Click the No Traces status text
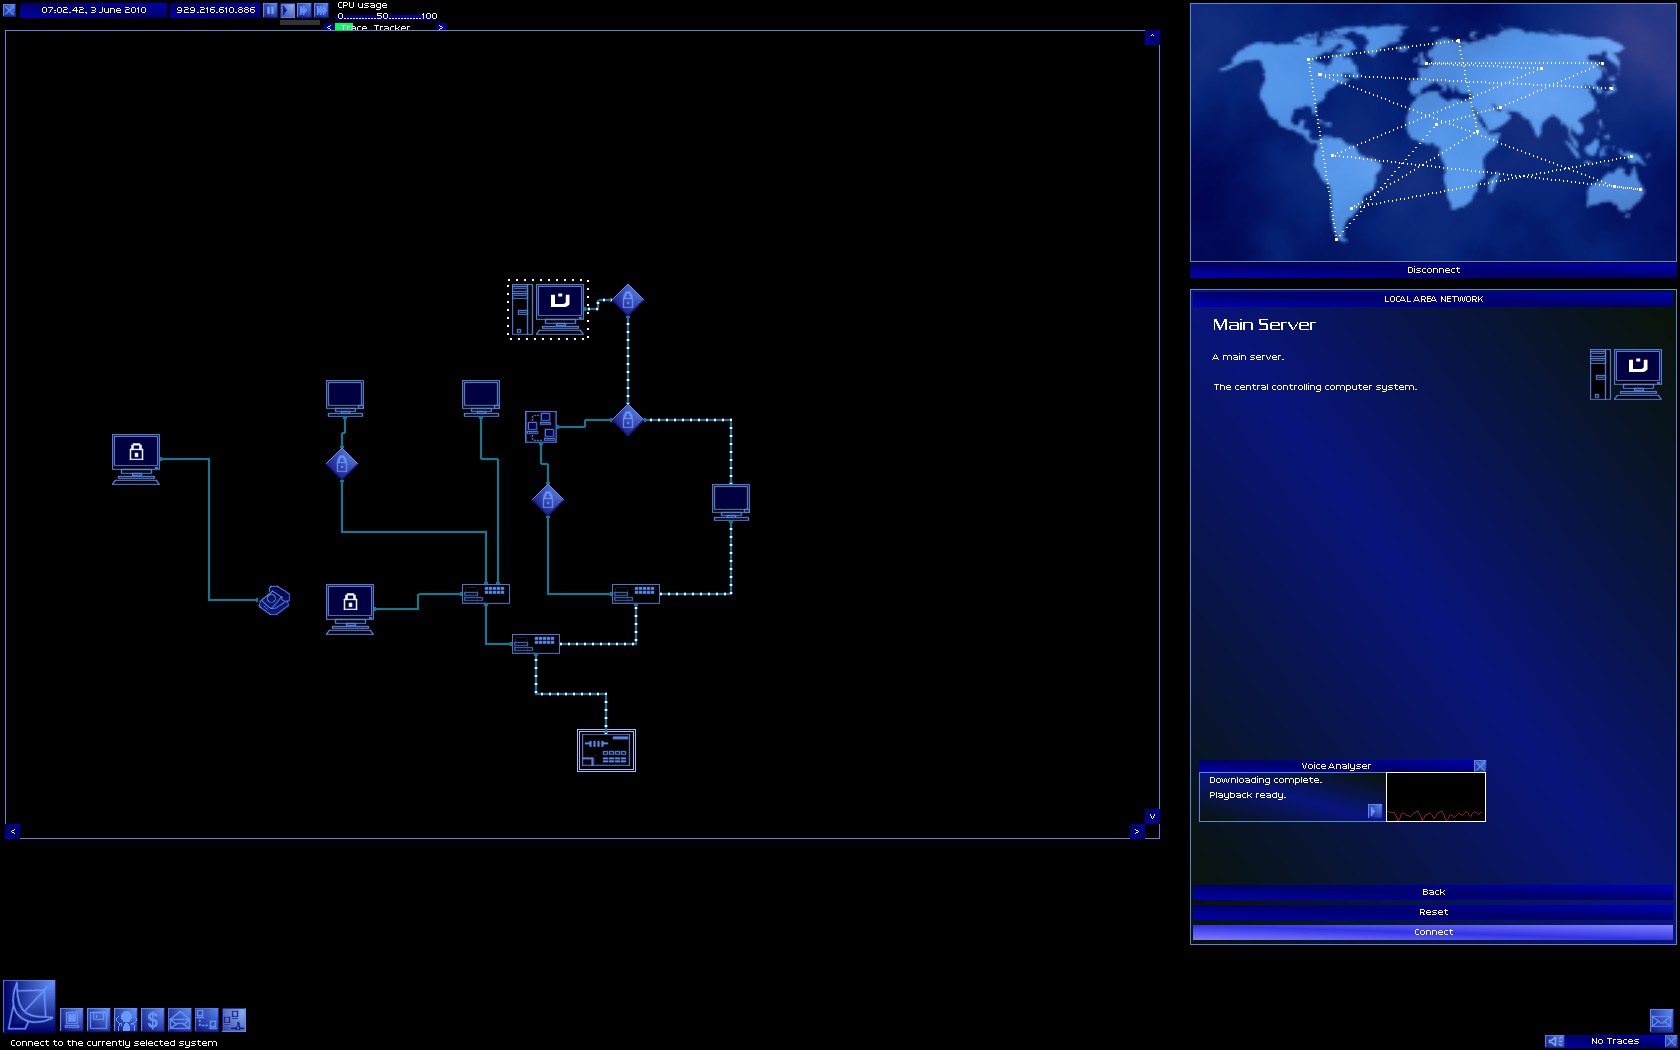1680x1050 pixels. [x=1614, y=1041]
